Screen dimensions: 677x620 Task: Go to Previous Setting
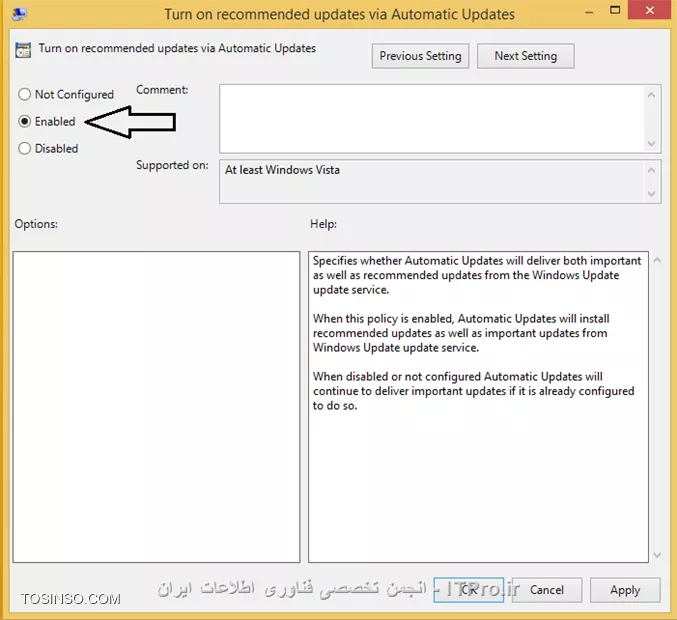420,56
